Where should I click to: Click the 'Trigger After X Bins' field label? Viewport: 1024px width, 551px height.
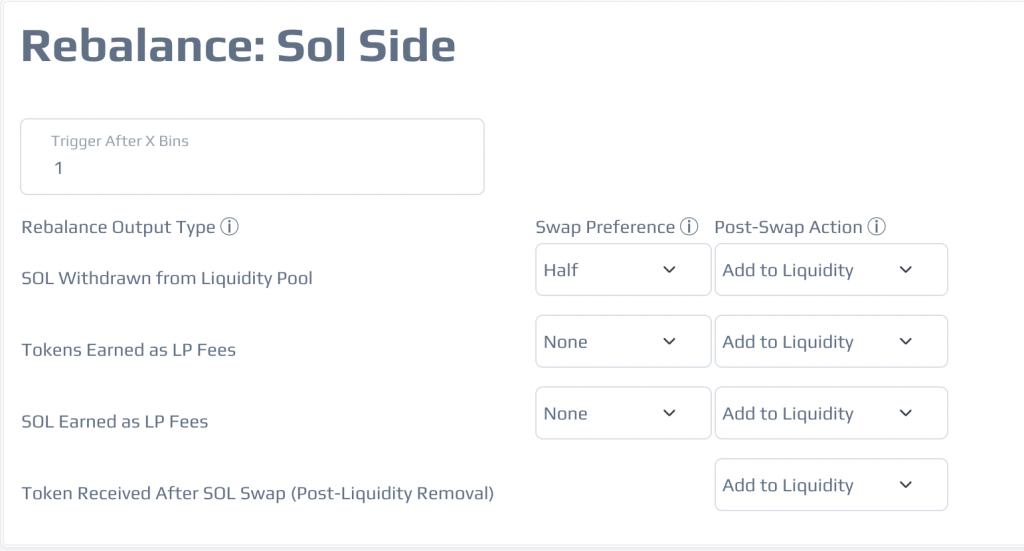point(120,141)
